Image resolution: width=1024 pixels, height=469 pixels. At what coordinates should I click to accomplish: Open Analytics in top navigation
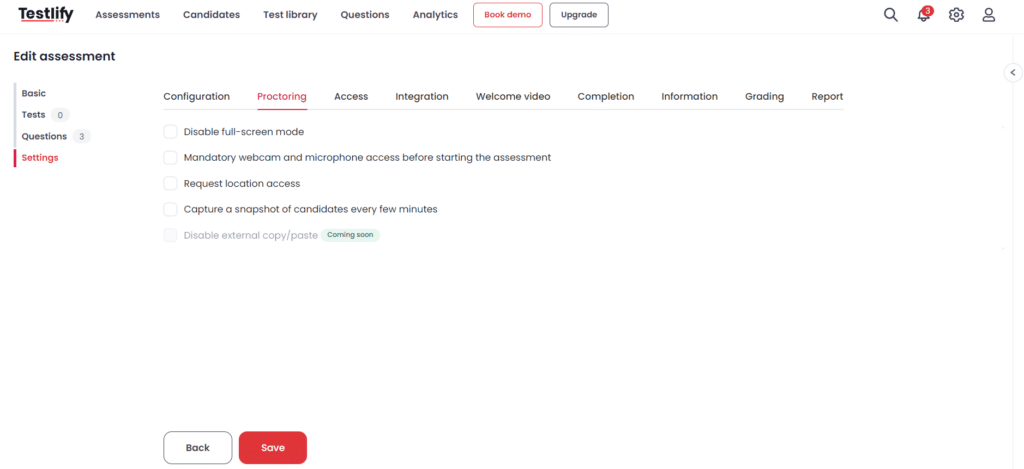(435, 15)
